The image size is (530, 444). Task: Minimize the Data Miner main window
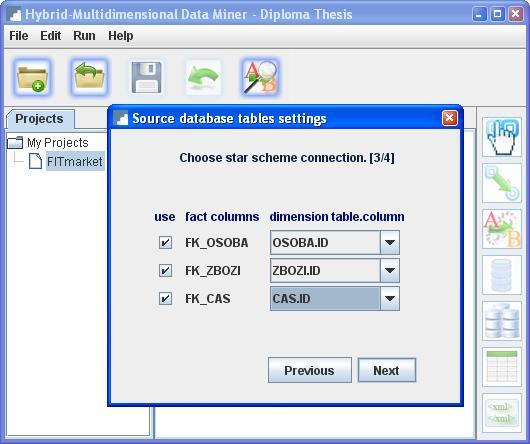(479, 15)
